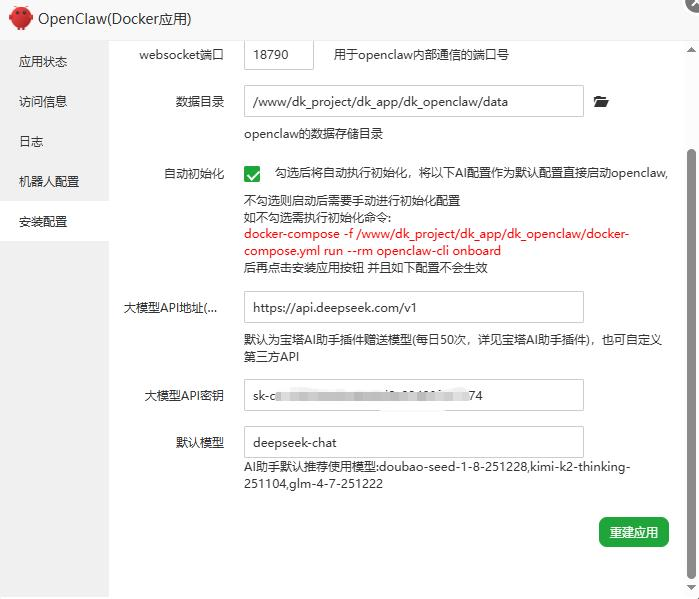699x599 pixels.
Task: Edit the 大模型API地址 field with deepseek URL
Action: click(414, 307)
